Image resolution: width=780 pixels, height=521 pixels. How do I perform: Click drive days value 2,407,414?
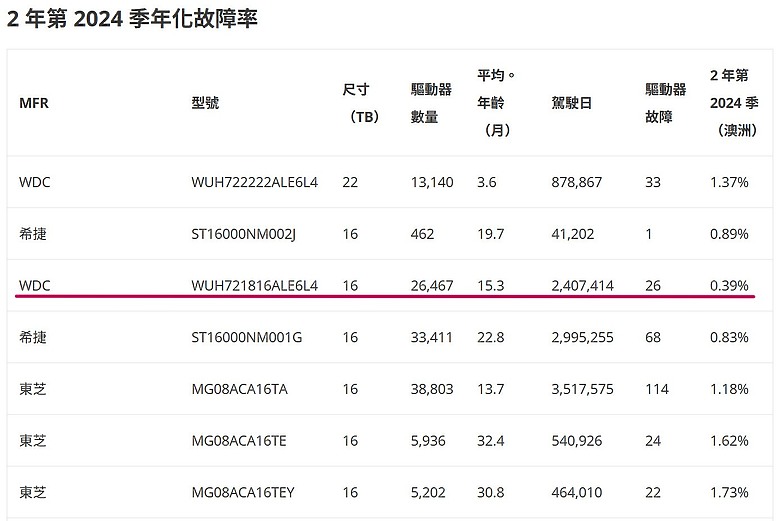coord(583,286)
